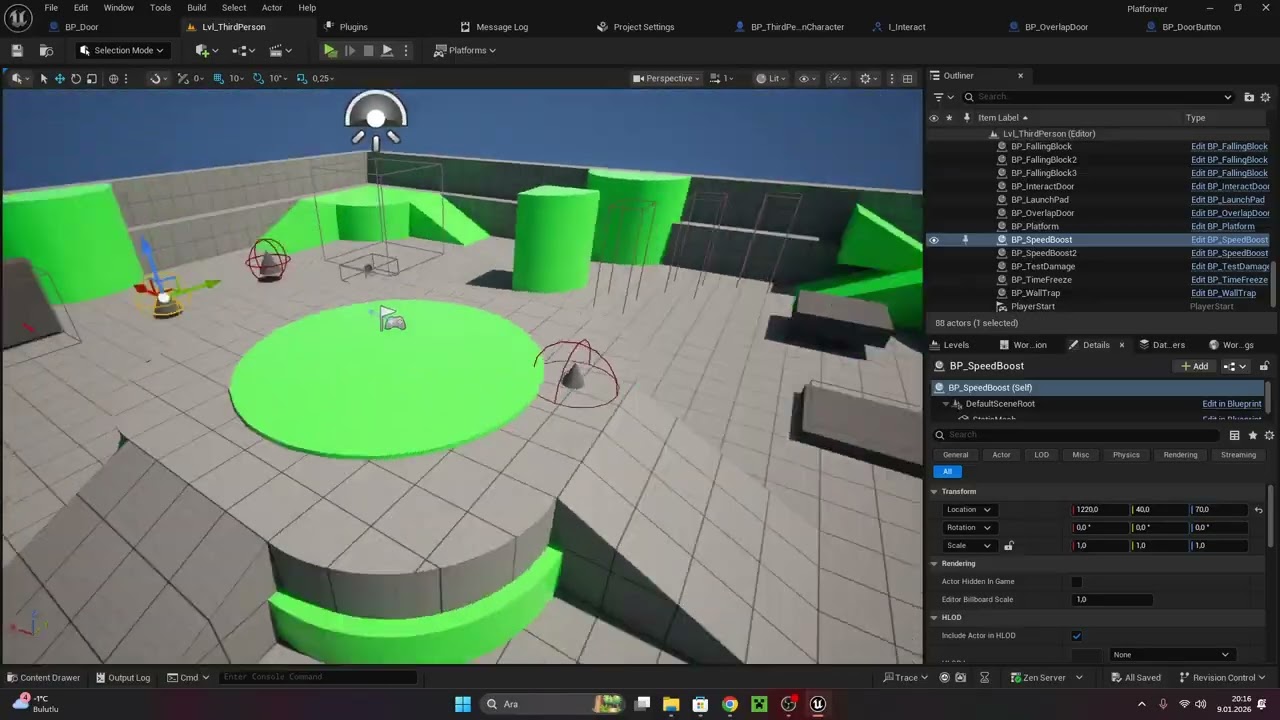The image size is (1280, 720).
Task: Click the Browse content icon next to Save
Action: pyautogui.click(x=46, y=50)
